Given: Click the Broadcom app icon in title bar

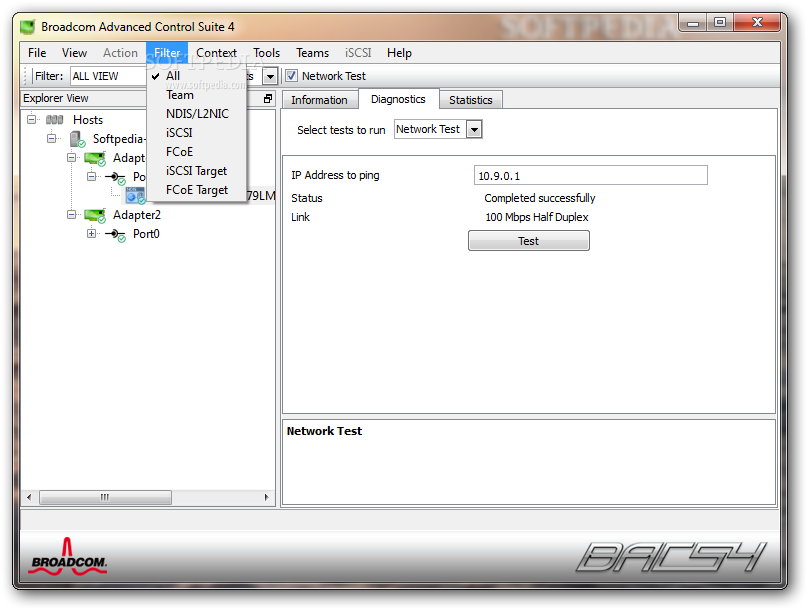Looking at the screenshot, I should (x=28, y=27).
